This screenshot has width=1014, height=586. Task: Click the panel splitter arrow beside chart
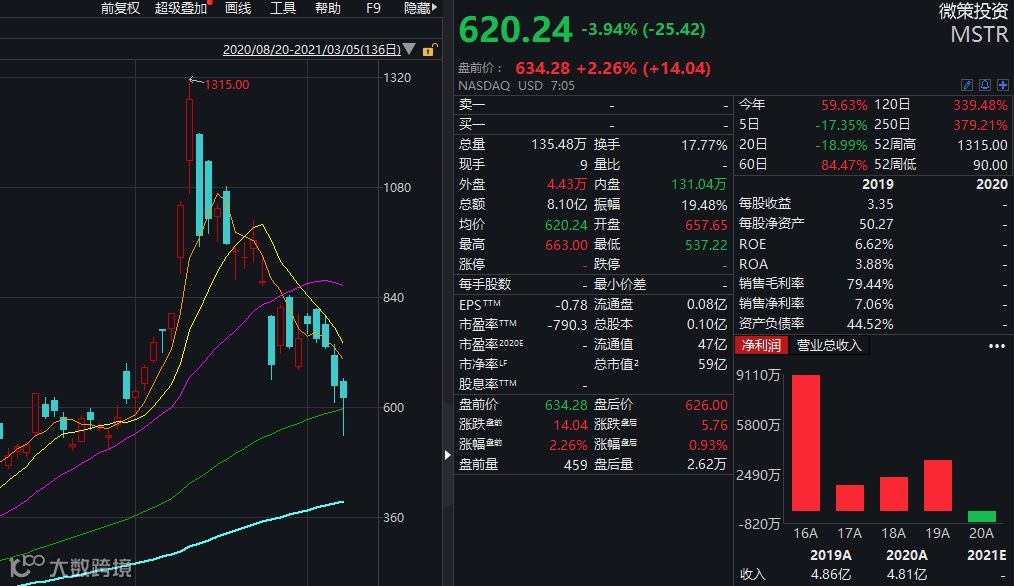click(448, 455)
